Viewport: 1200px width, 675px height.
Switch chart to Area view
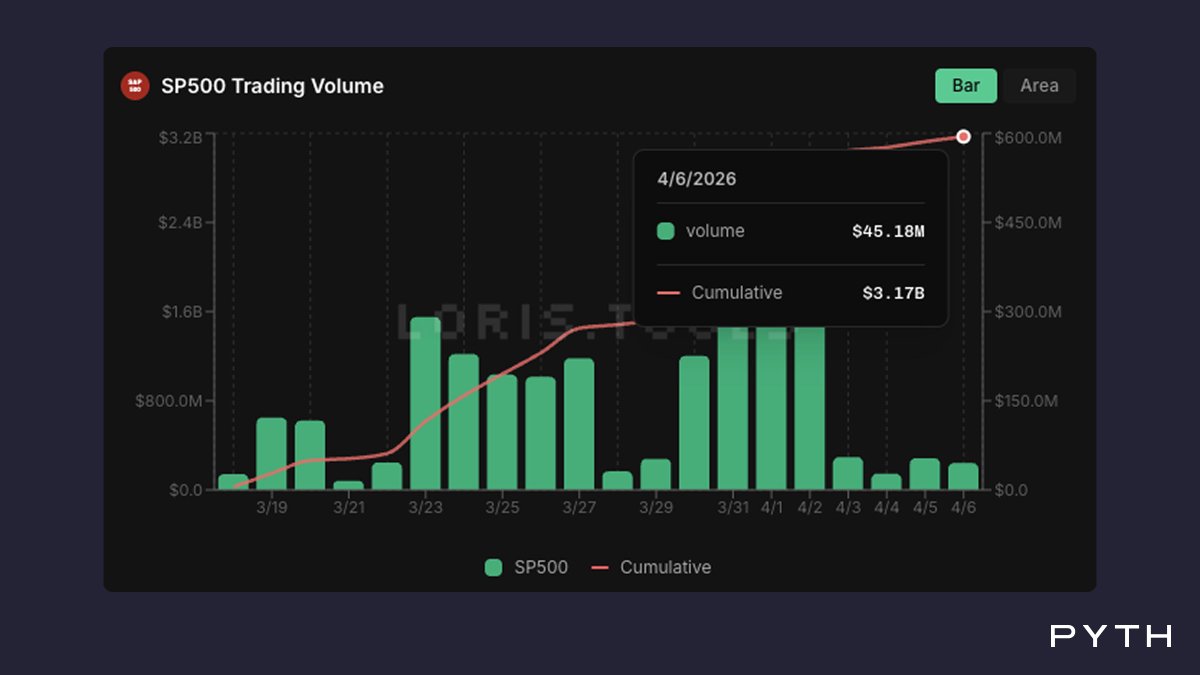point(1039,86)
